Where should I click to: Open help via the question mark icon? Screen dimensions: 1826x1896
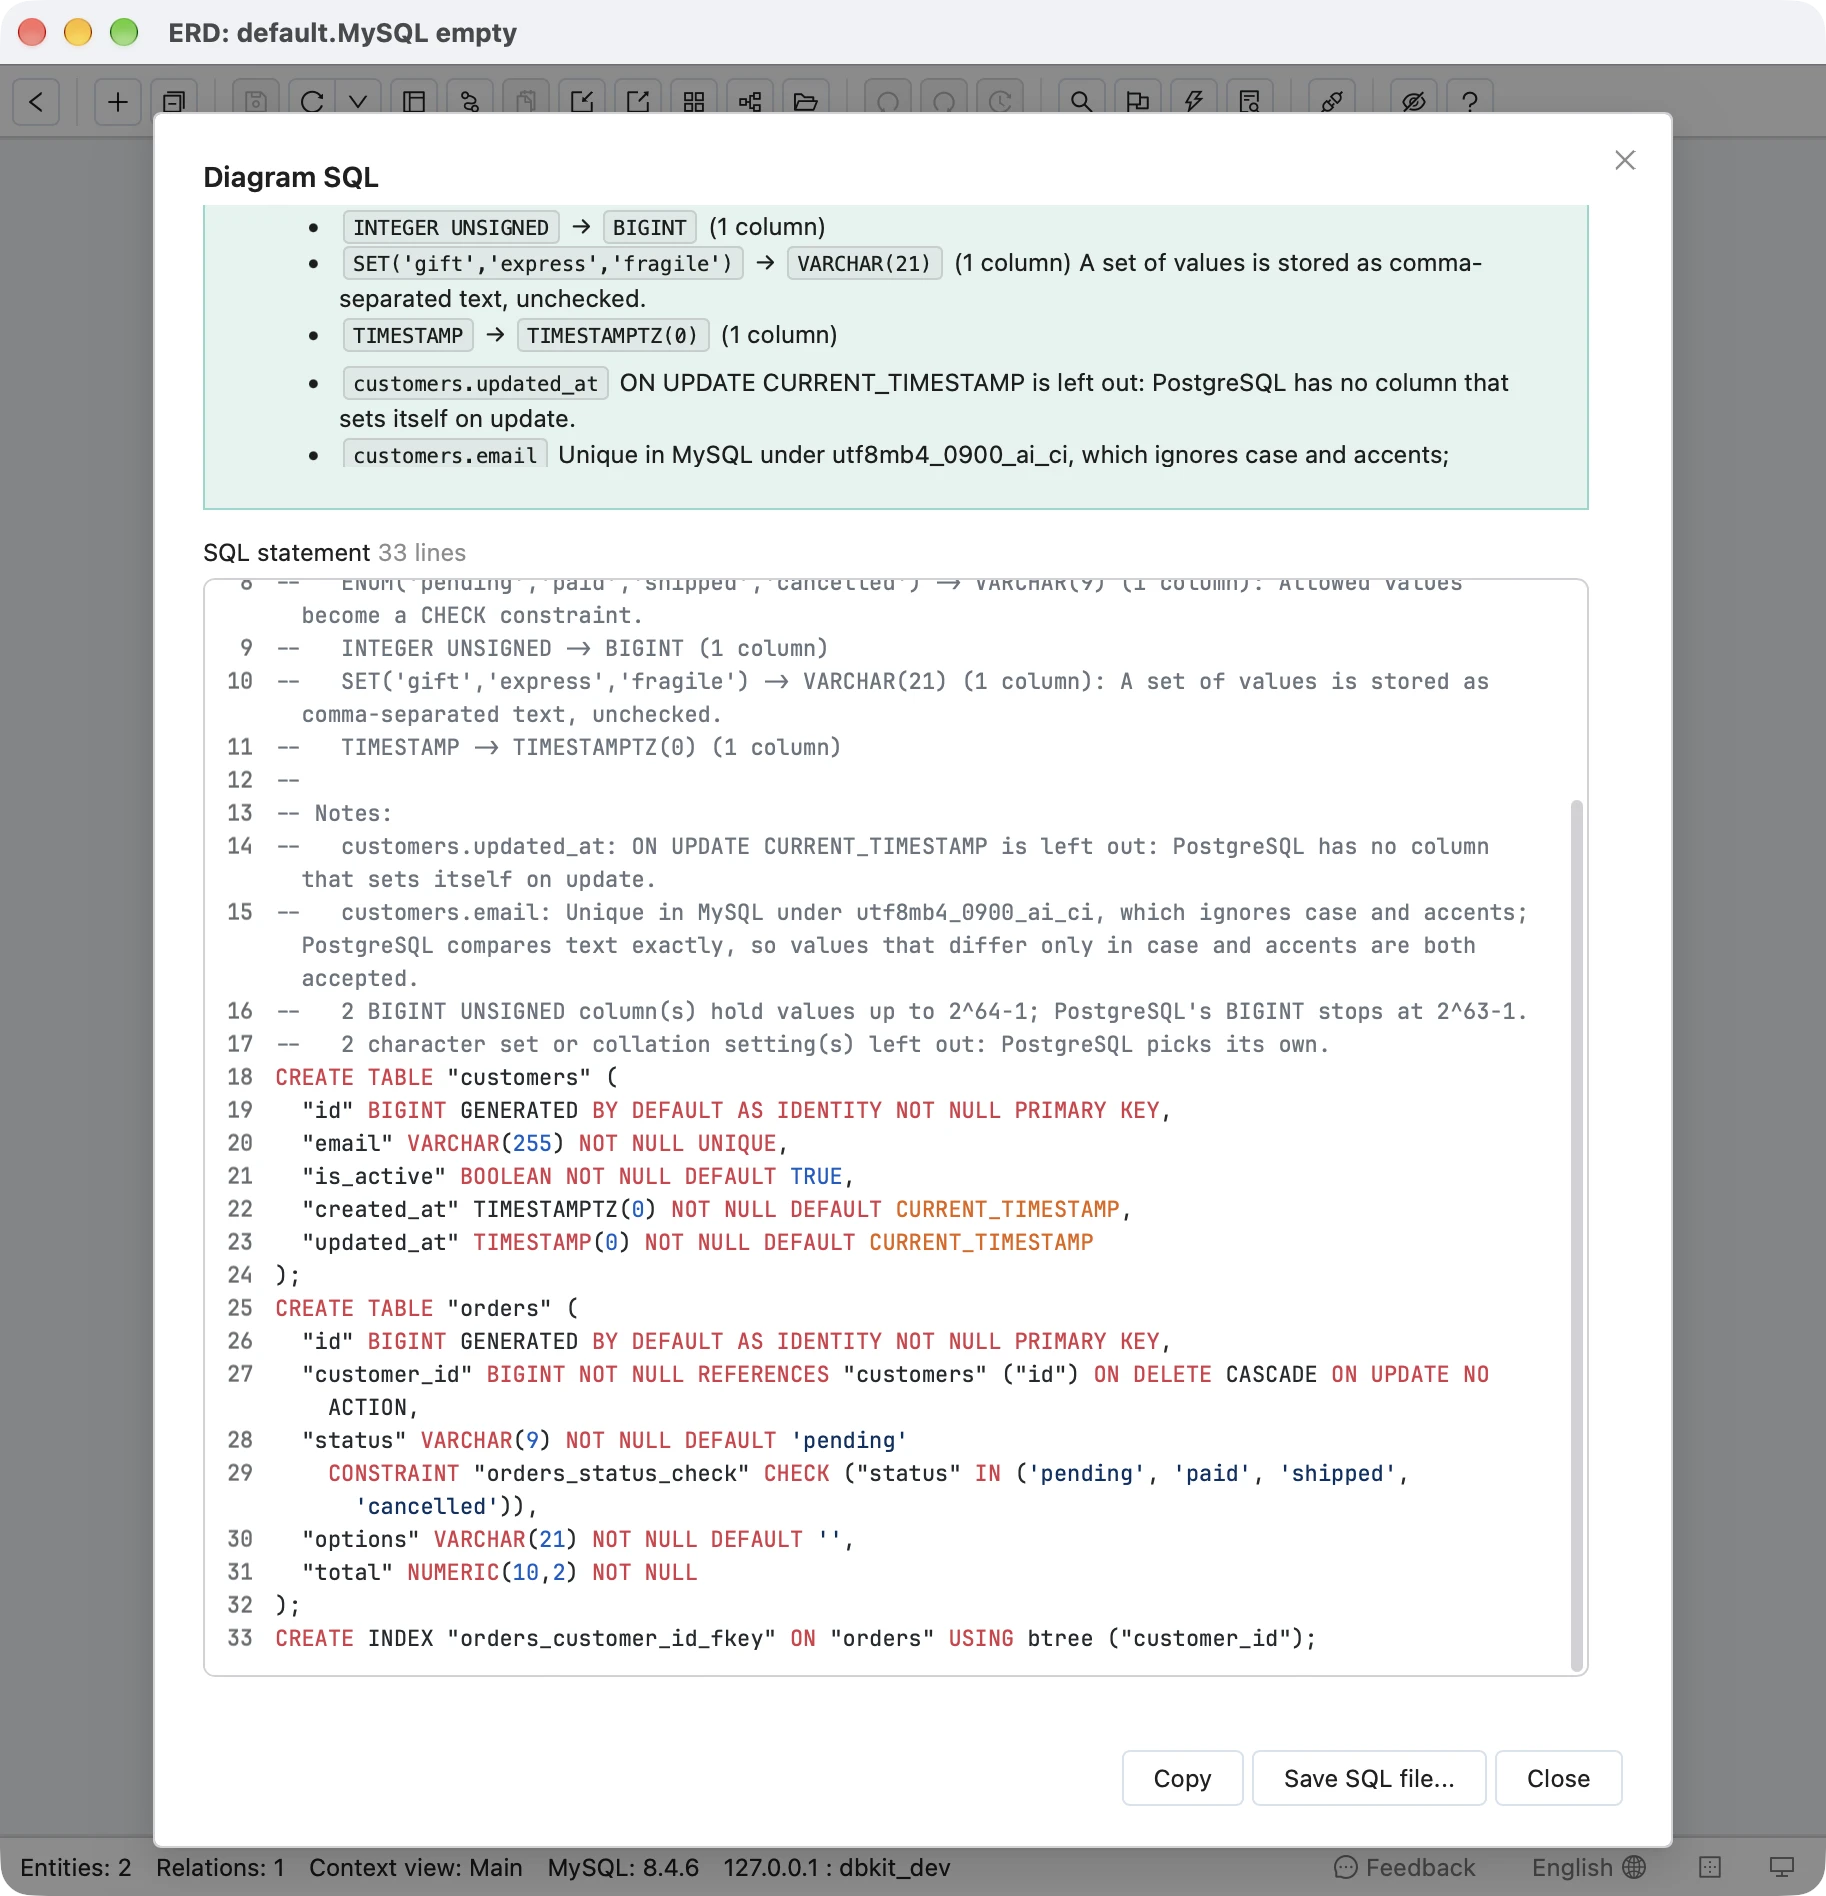(1470, 101)
